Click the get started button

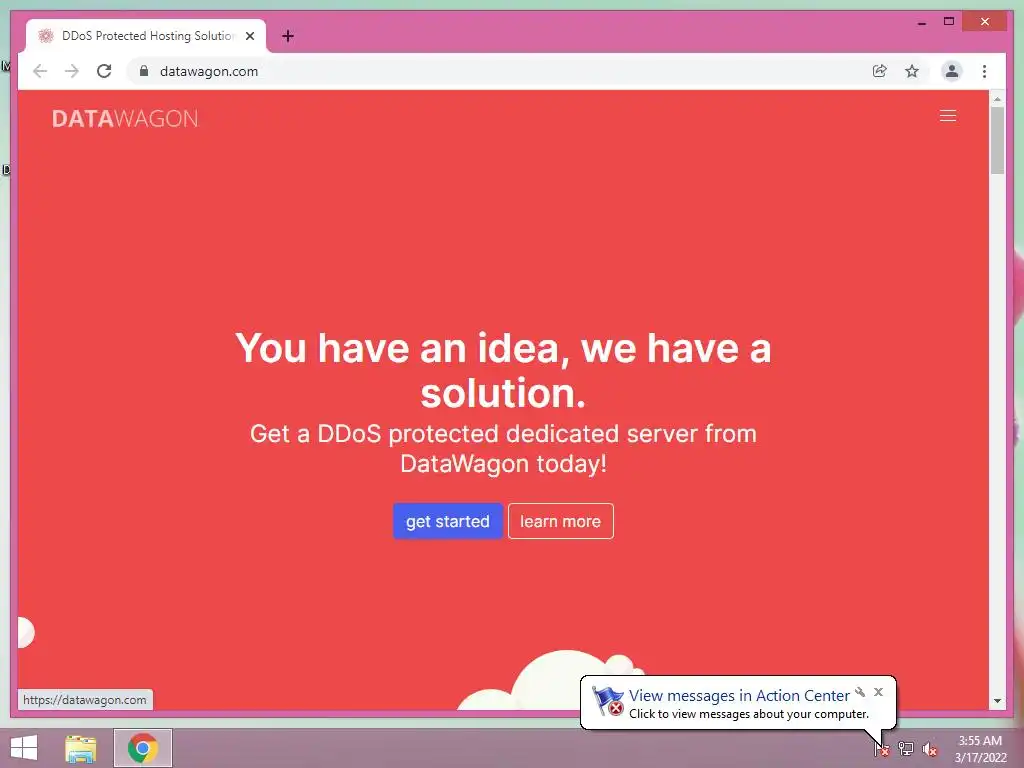click(x=447, y=521)
